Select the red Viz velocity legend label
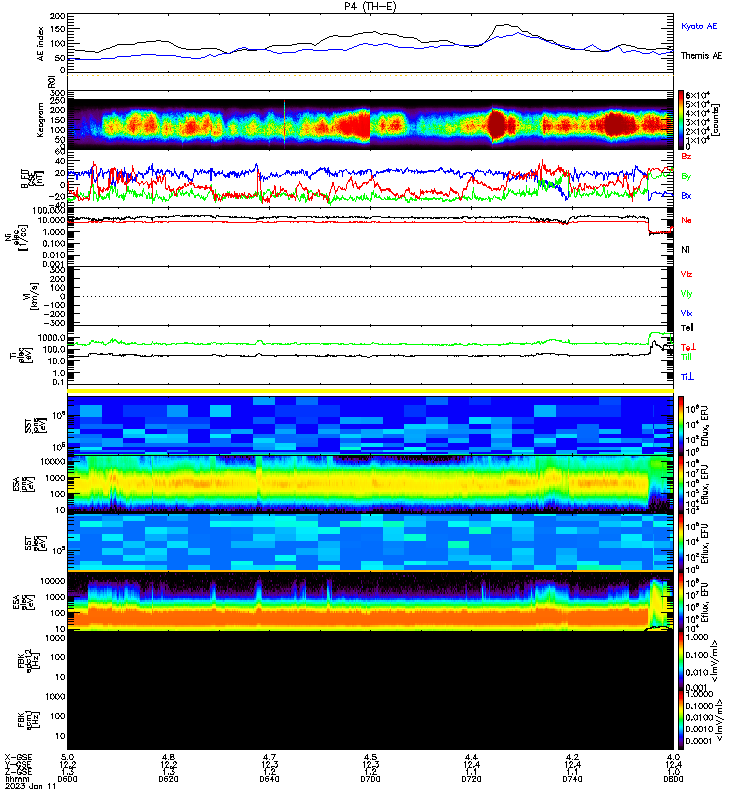Screen dimensions: 750x800 click(x=686, y=274)
